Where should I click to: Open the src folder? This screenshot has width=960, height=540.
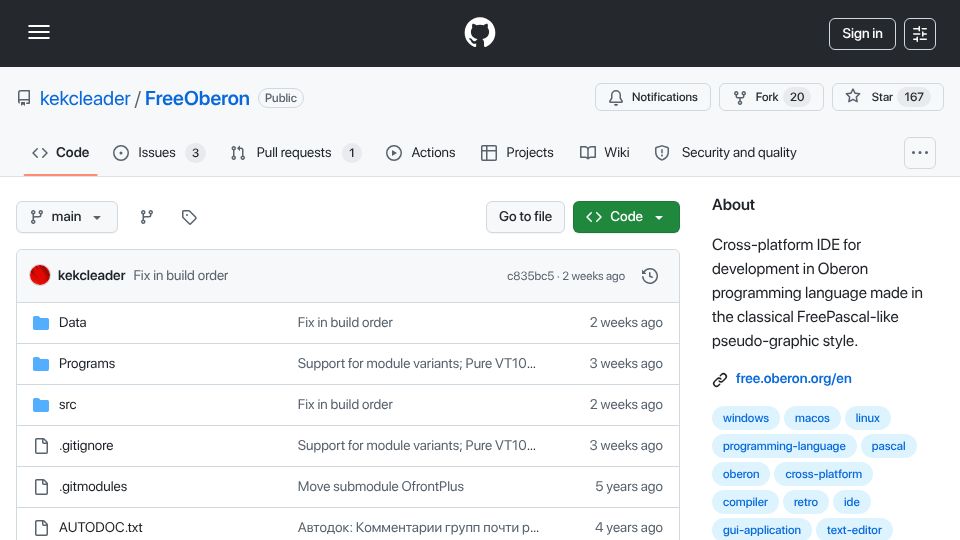point(67,405)
